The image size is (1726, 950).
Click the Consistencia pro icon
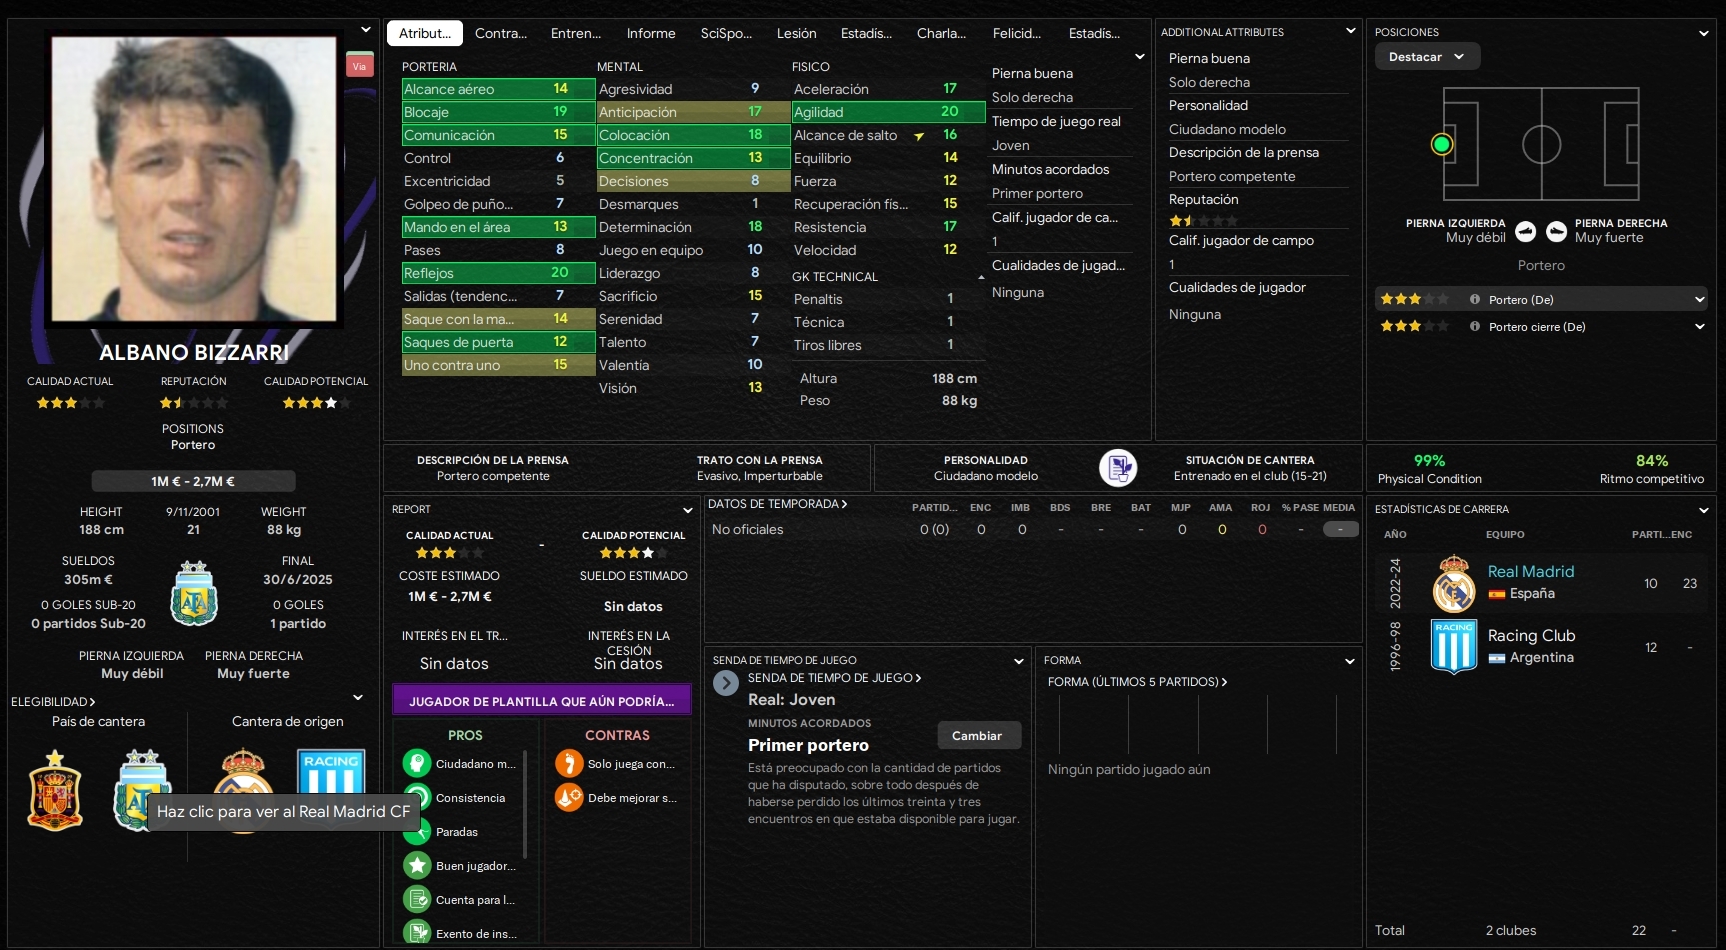[x=417, y=798]
